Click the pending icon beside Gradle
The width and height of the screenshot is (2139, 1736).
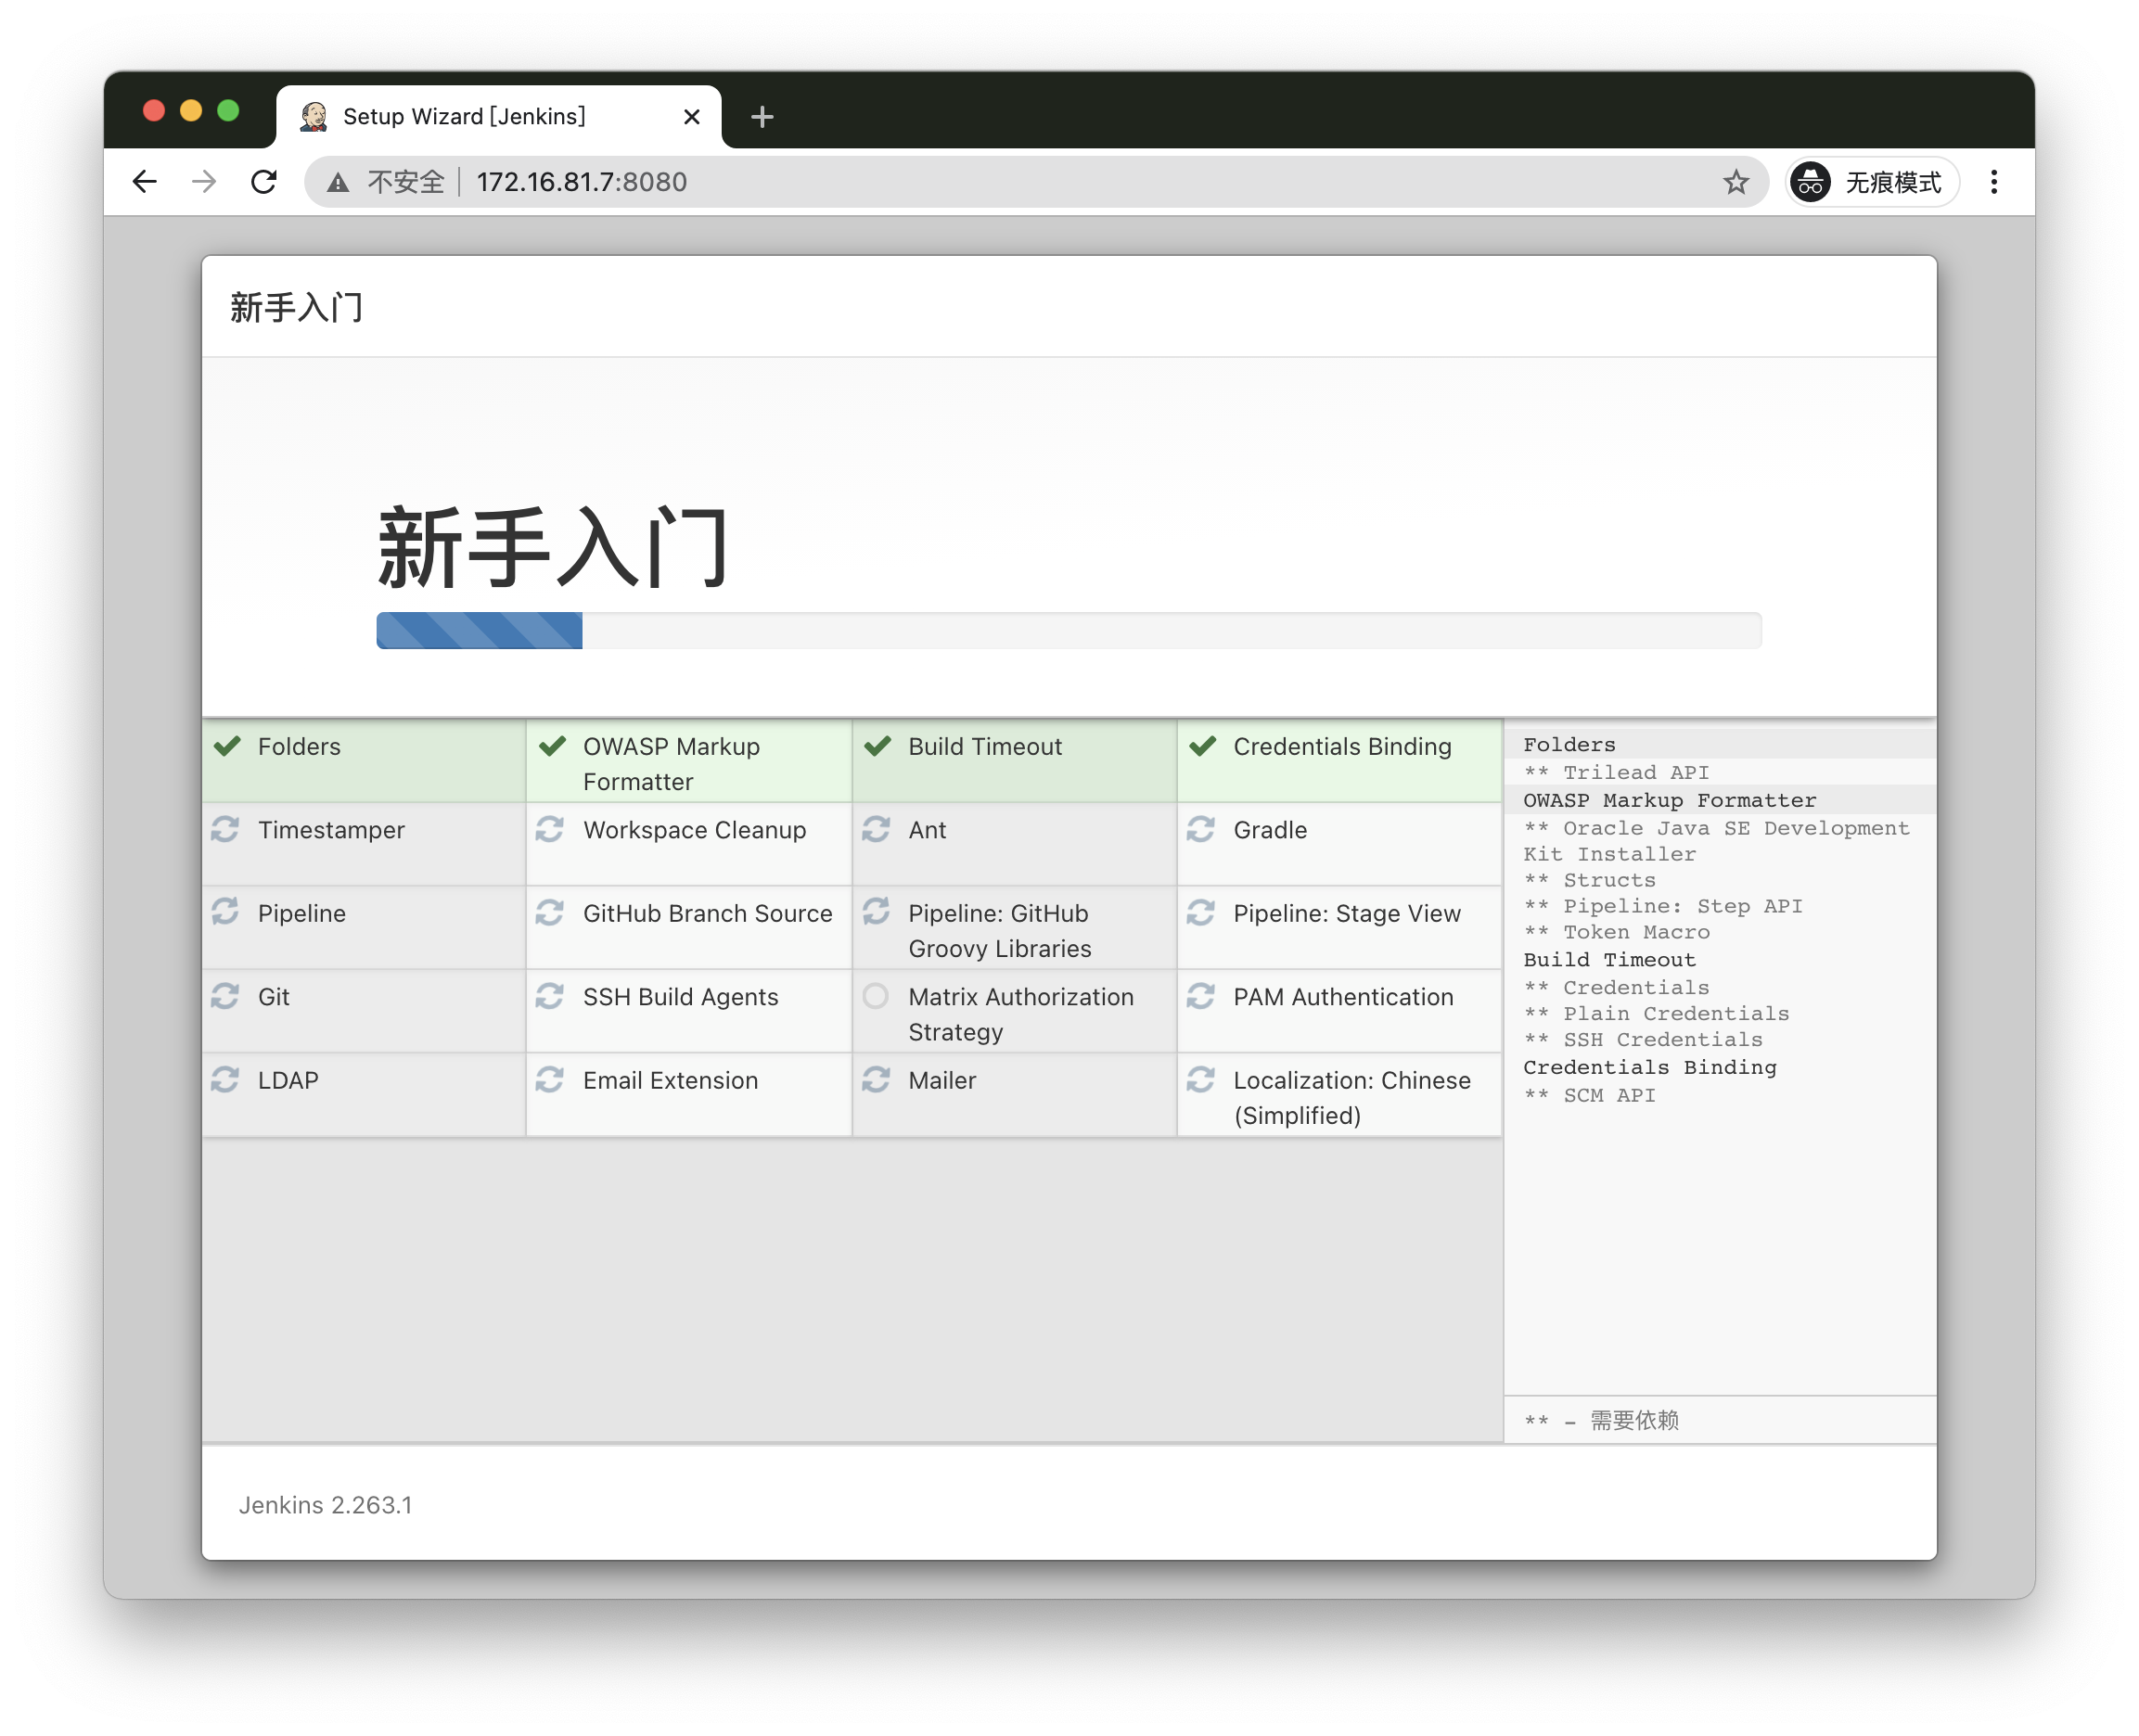click(x=1200, y=829)
